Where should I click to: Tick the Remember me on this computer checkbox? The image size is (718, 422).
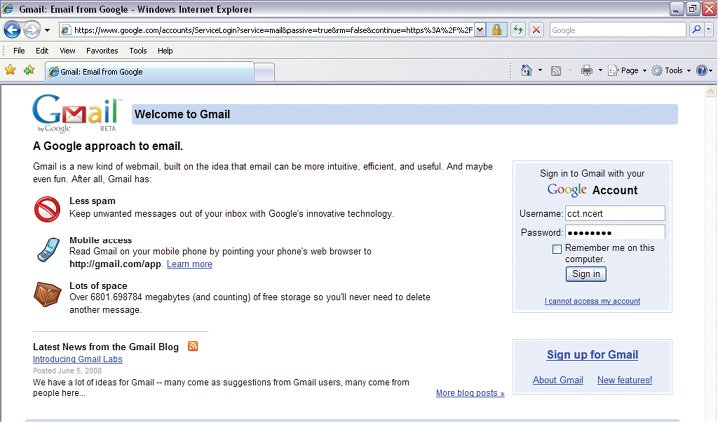point(557,249)
